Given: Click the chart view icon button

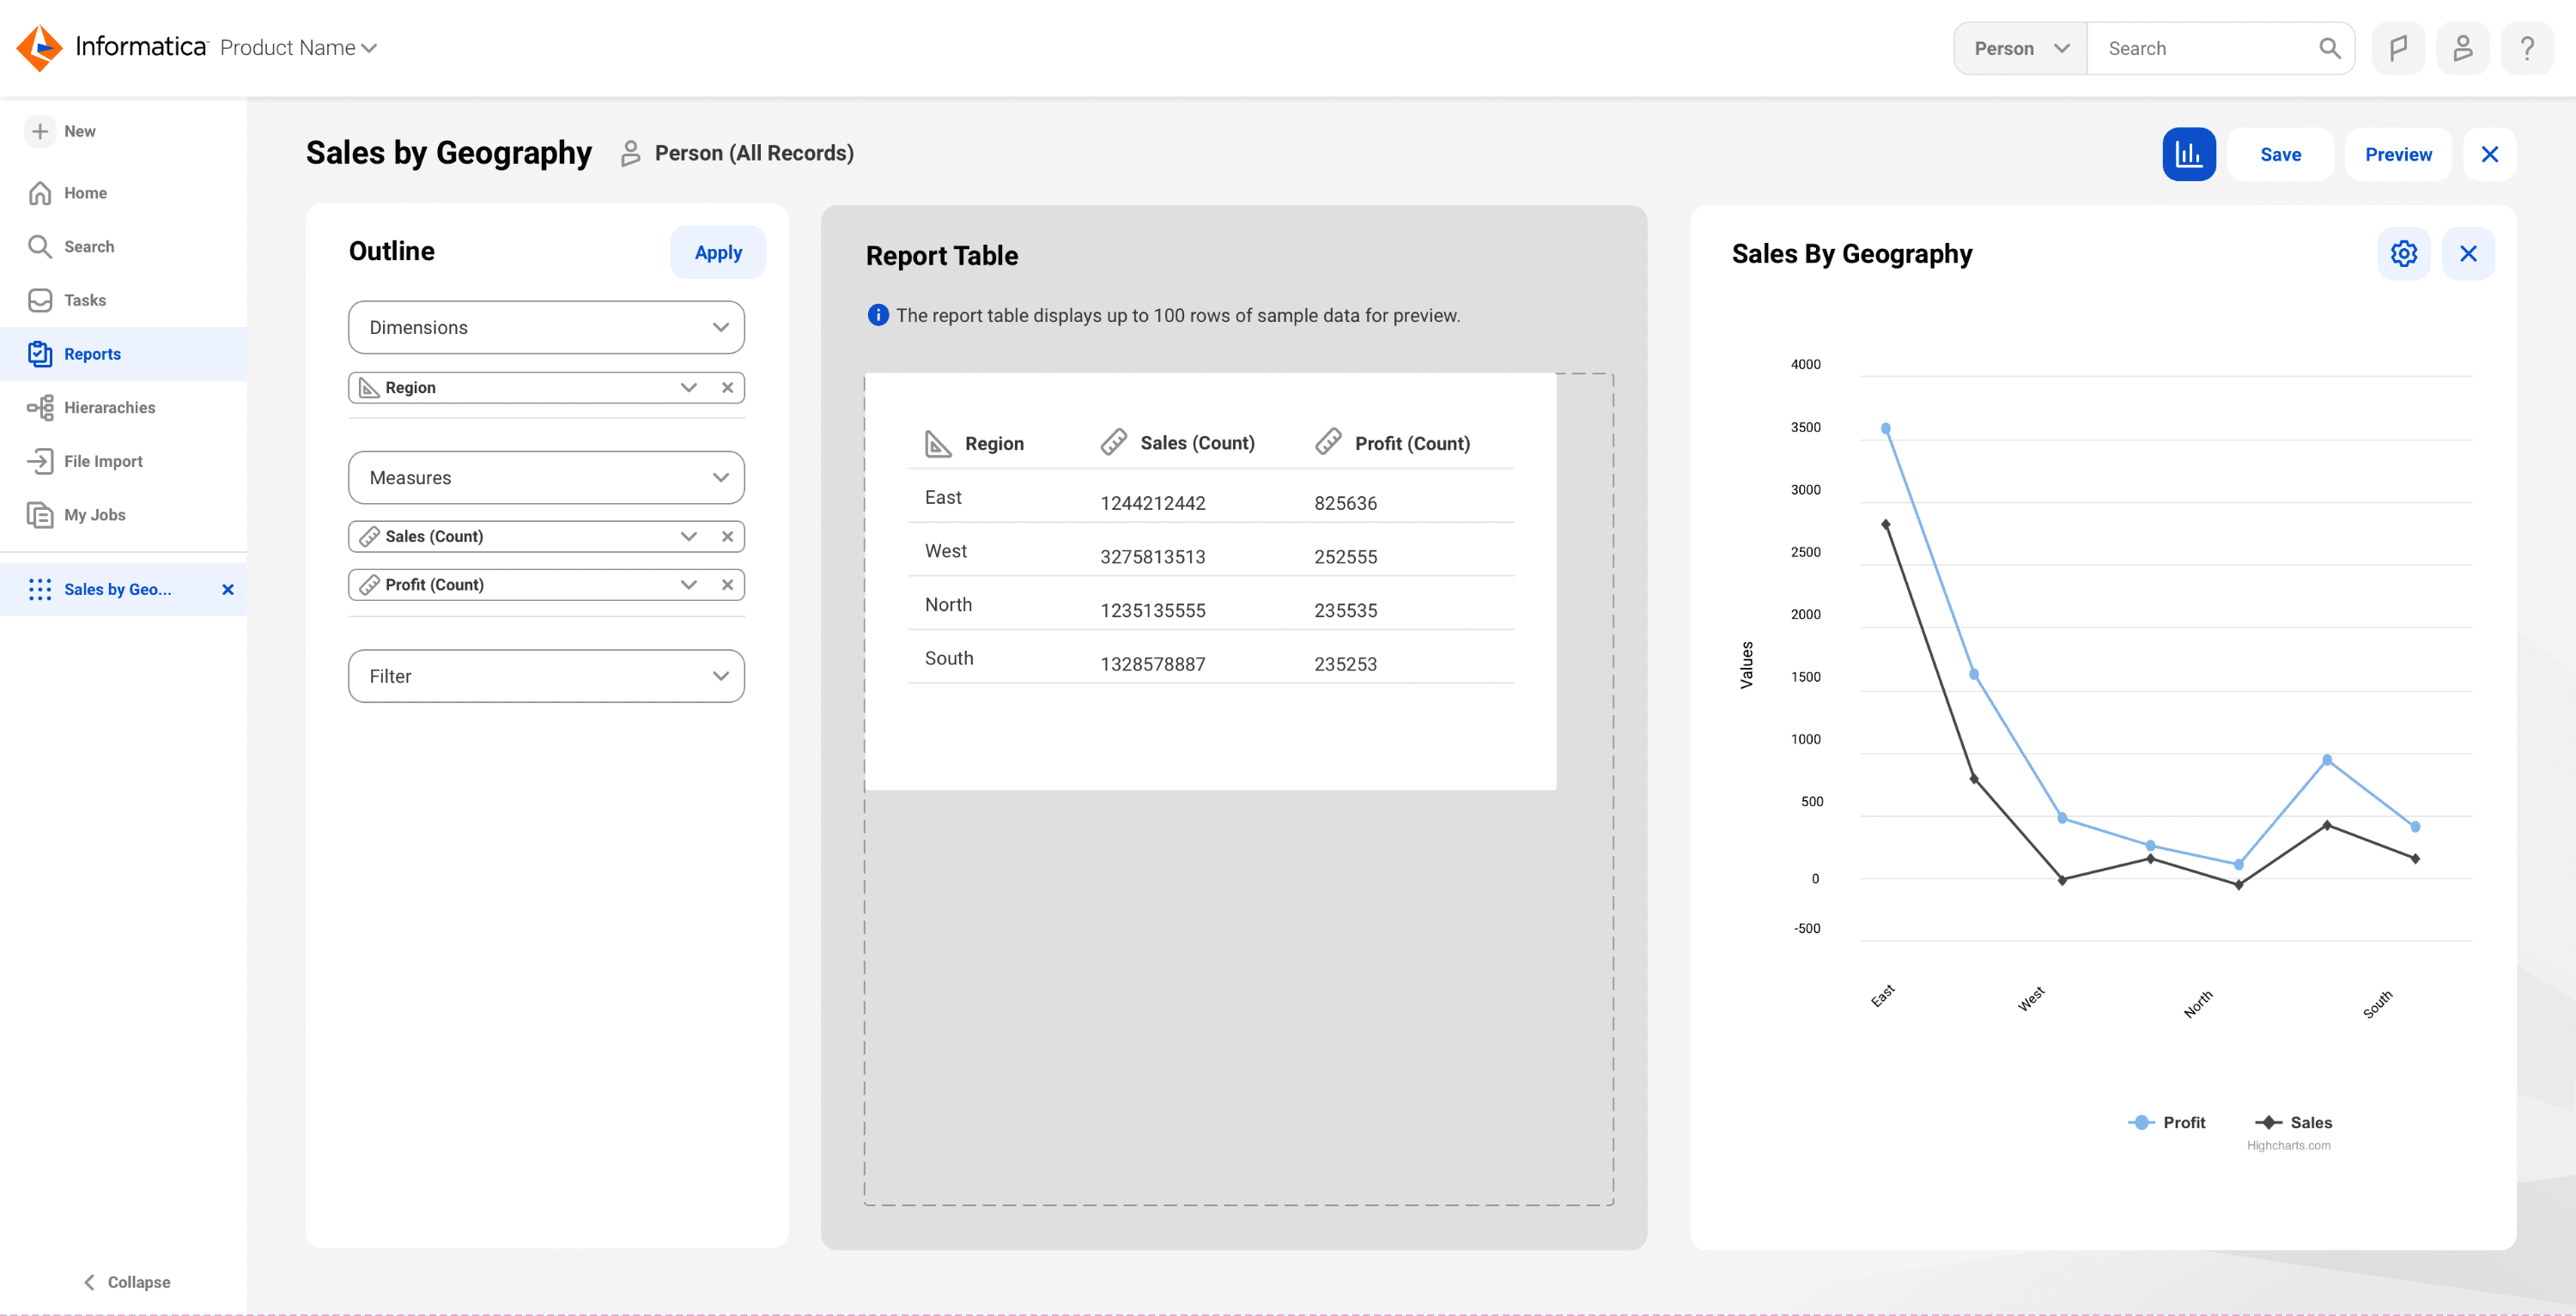Looking at the screenshot, I should [x=2188, y=154].
